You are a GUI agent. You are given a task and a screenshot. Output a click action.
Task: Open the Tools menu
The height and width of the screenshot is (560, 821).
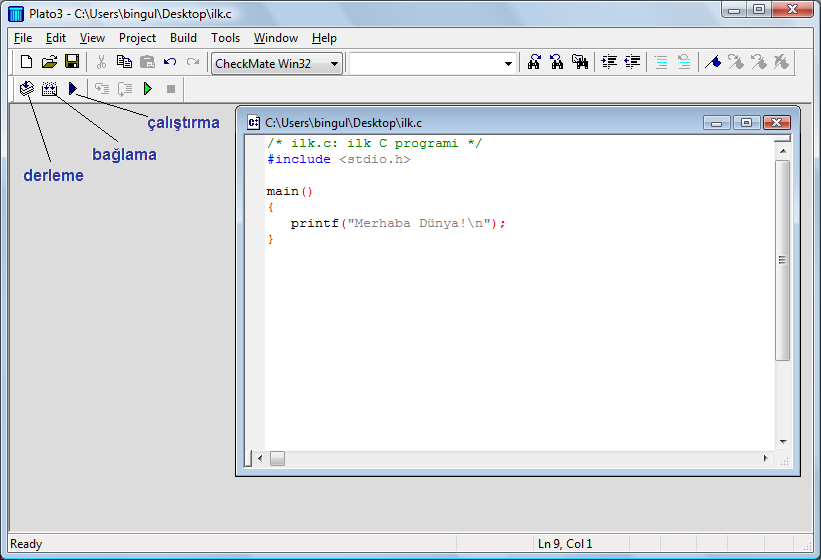click(x=225, y=38)
